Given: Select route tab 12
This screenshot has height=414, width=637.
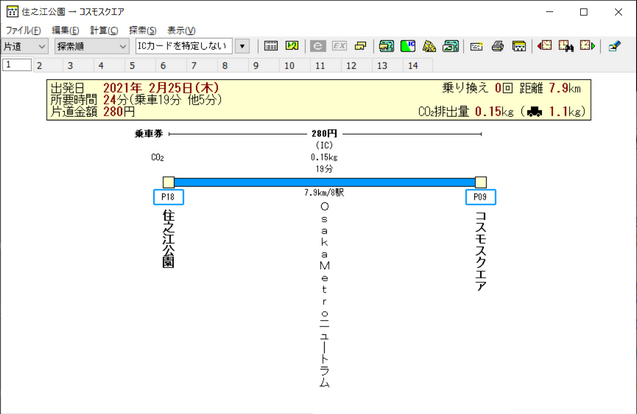Looking at the screenshot, I should (x=356, y=65).
